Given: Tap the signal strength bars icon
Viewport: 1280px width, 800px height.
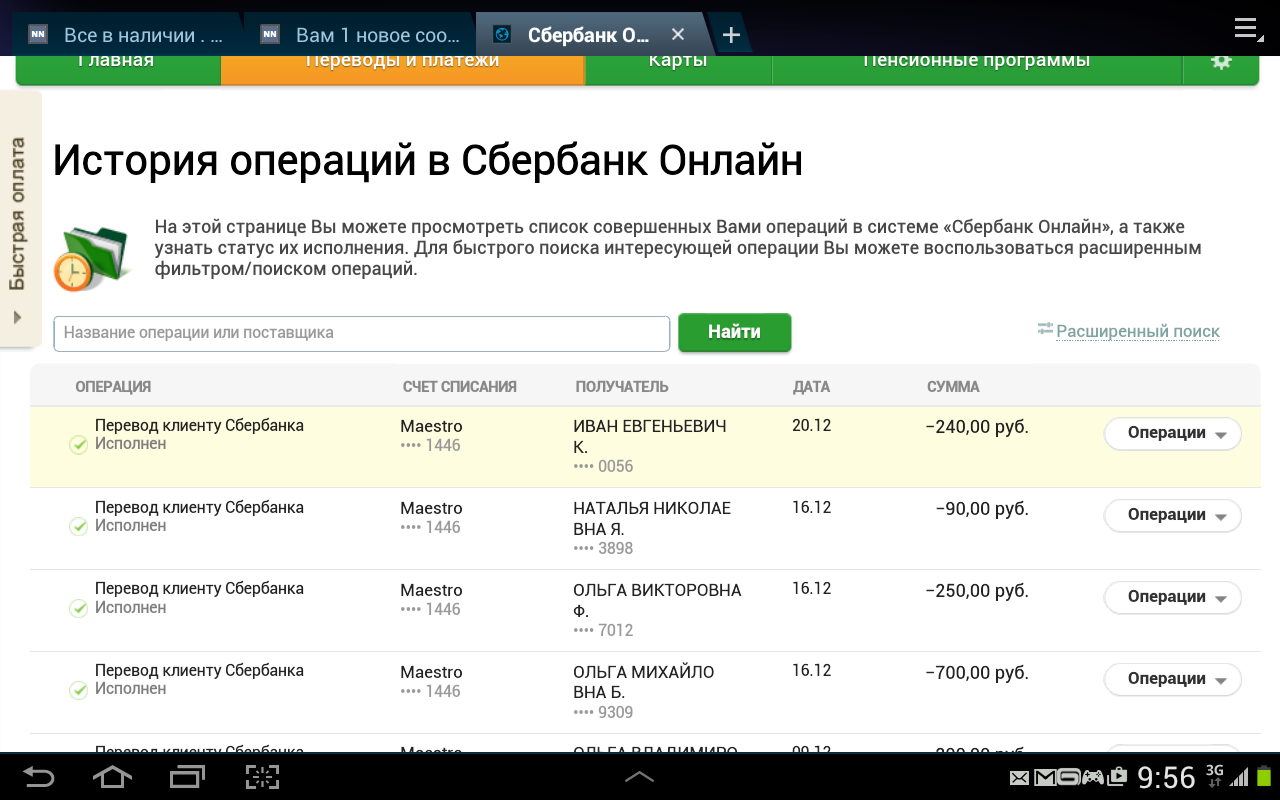Looking at the screenshot, I should 1240,777.
